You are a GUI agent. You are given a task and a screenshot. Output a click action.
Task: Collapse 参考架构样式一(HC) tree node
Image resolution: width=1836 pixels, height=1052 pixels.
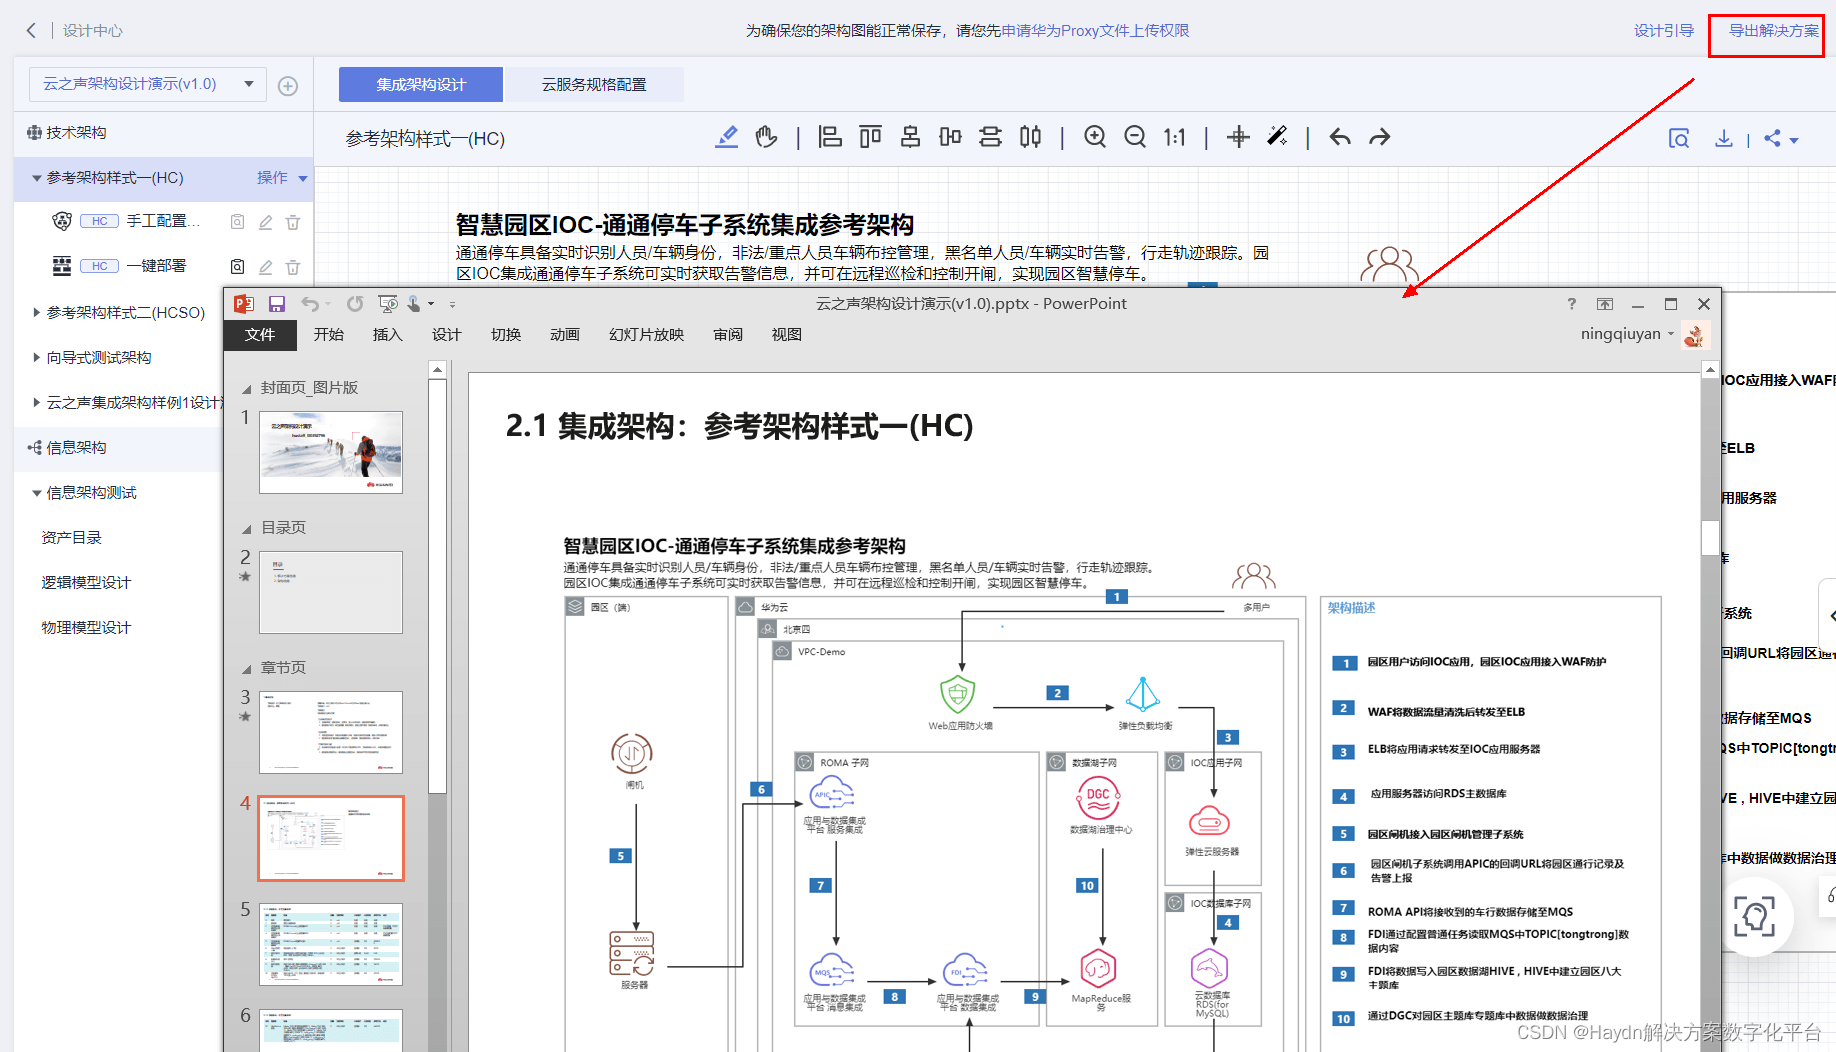(36, 178)
